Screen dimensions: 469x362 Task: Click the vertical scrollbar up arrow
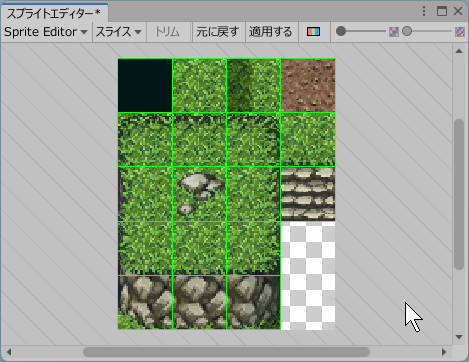coord(459,51)
